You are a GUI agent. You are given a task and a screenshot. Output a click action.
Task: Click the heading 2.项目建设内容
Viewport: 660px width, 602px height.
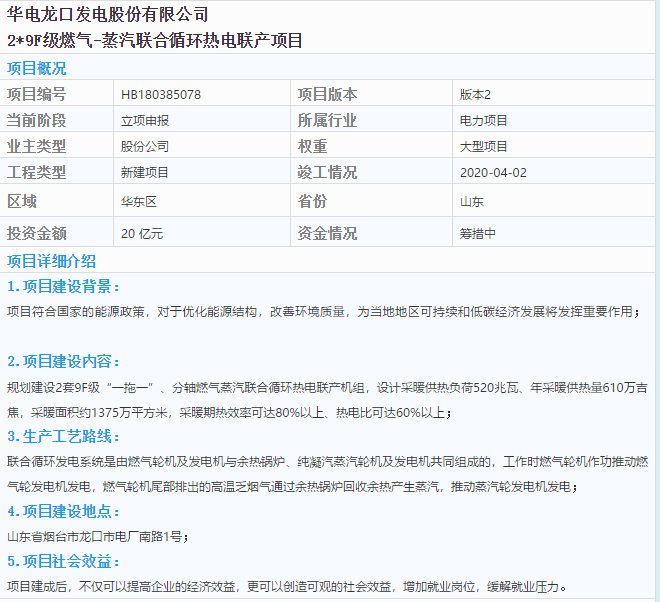[63, 361]
